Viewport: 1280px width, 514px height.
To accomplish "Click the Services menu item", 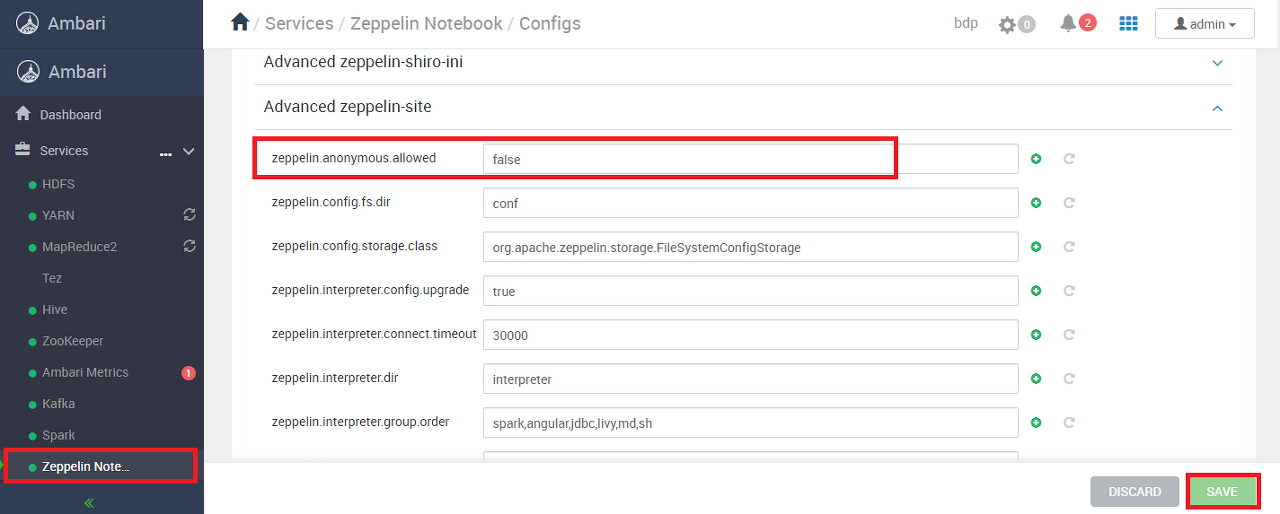I will [64, 151].
